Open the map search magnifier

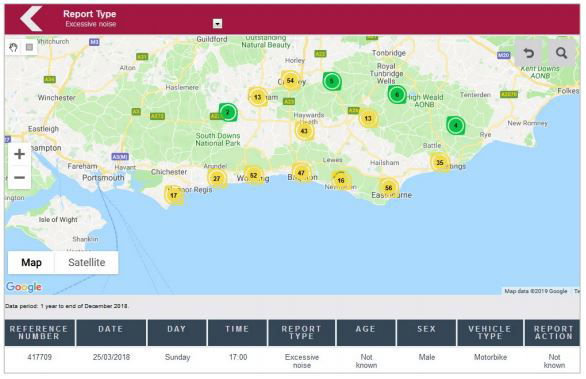561,53
